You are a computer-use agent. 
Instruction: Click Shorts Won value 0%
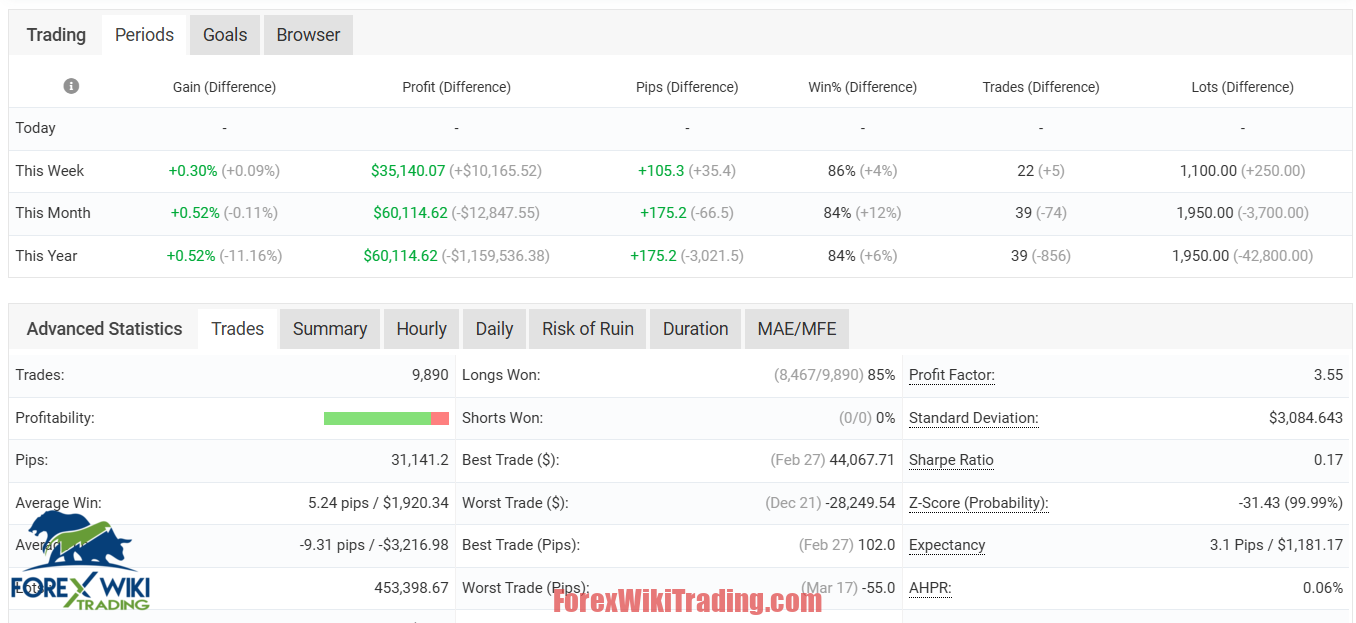886,418
